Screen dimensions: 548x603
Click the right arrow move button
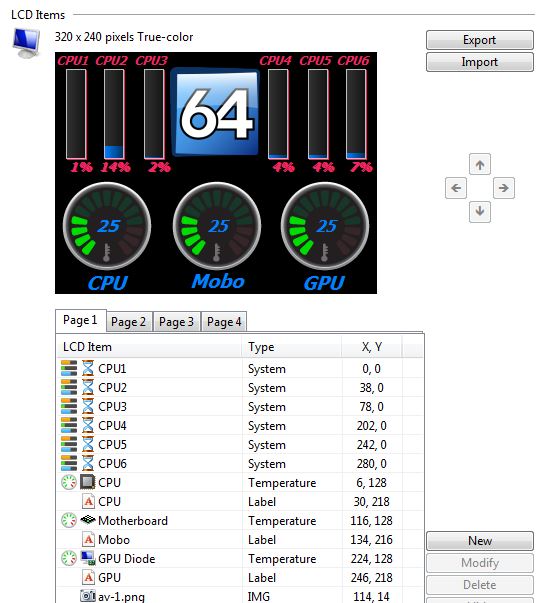point(504,188)
